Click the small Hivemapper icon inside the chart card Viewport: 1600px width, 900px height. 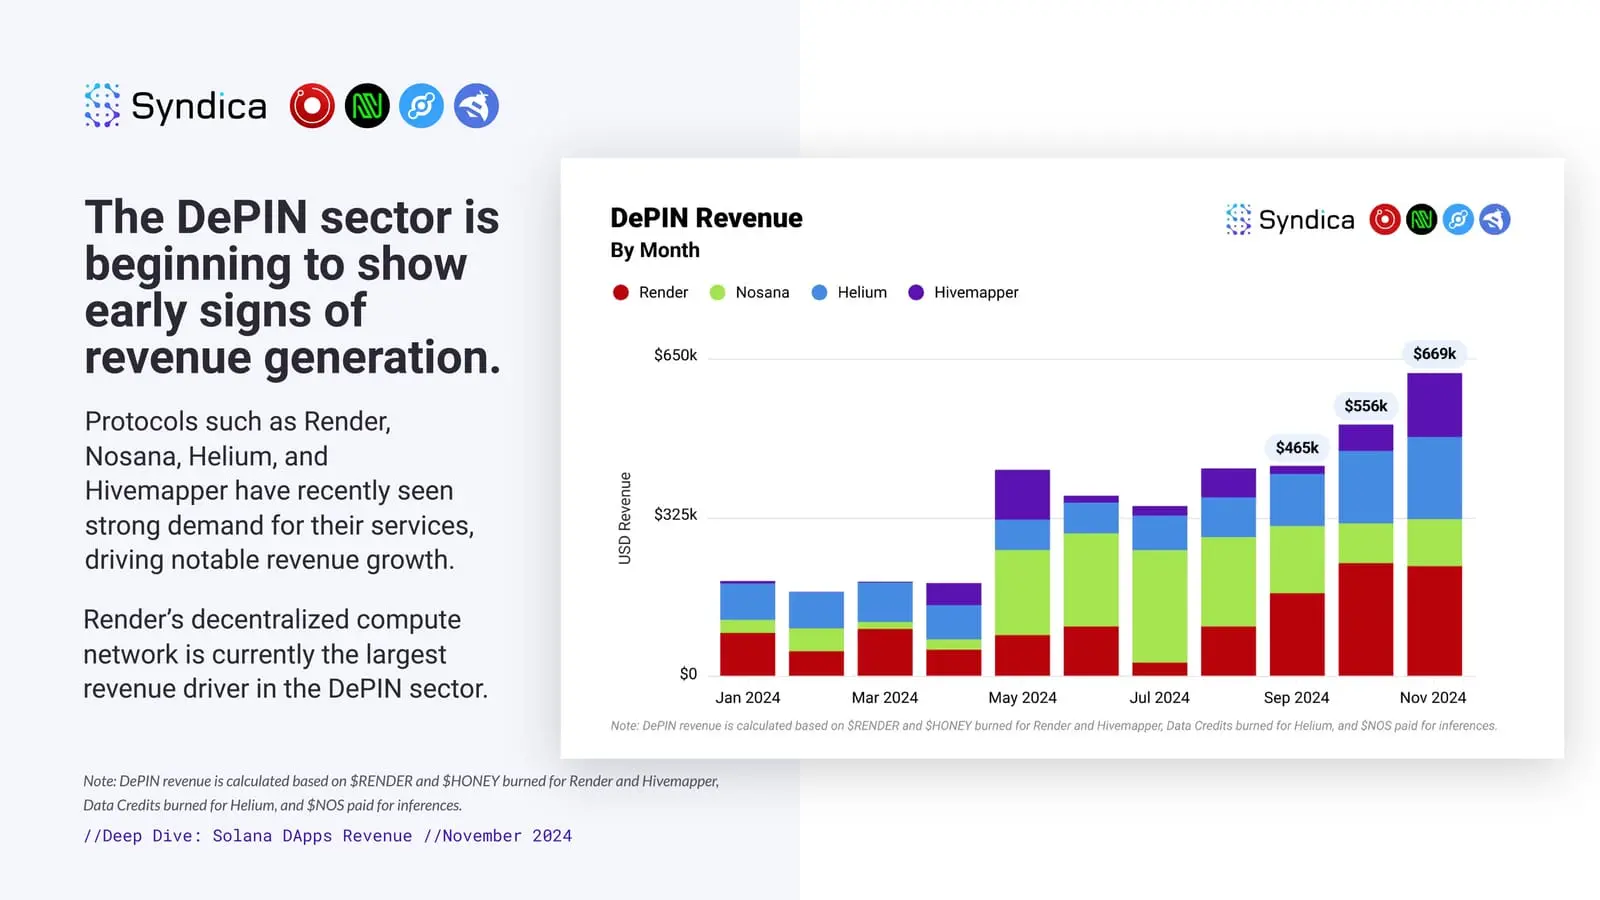[x=1495, y=220]
